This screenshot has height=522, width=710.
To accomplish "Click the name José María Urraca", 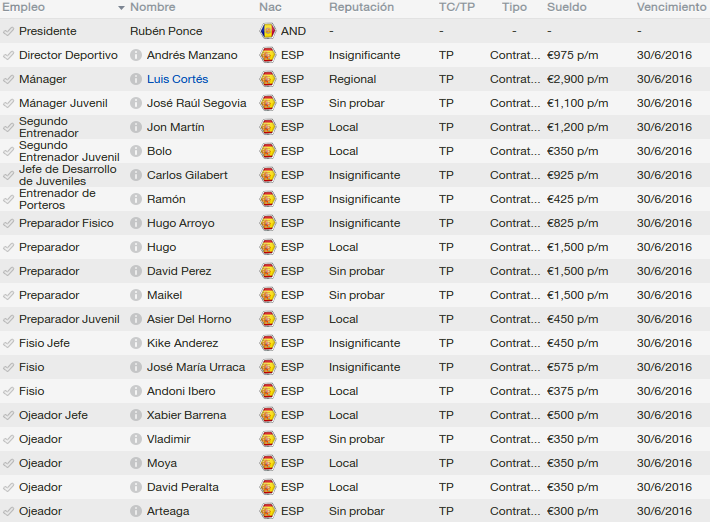I will pos(196,367).
